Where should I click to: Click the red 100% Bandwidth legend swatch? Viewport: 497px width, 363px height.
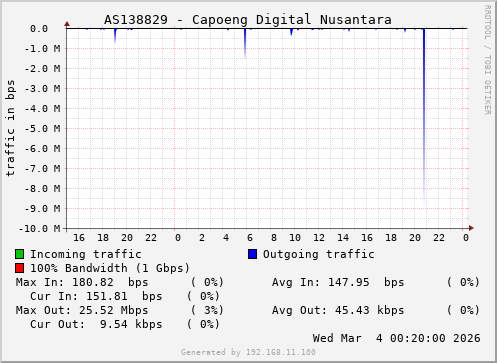coord(19,268)
